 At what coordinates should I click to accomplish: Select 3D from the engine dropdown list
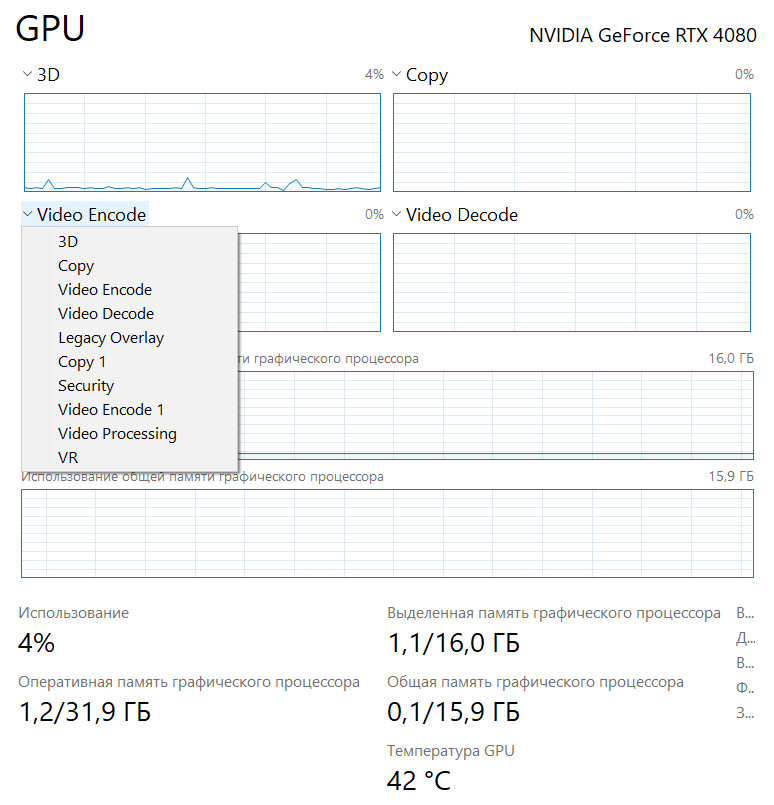[68, 242]
